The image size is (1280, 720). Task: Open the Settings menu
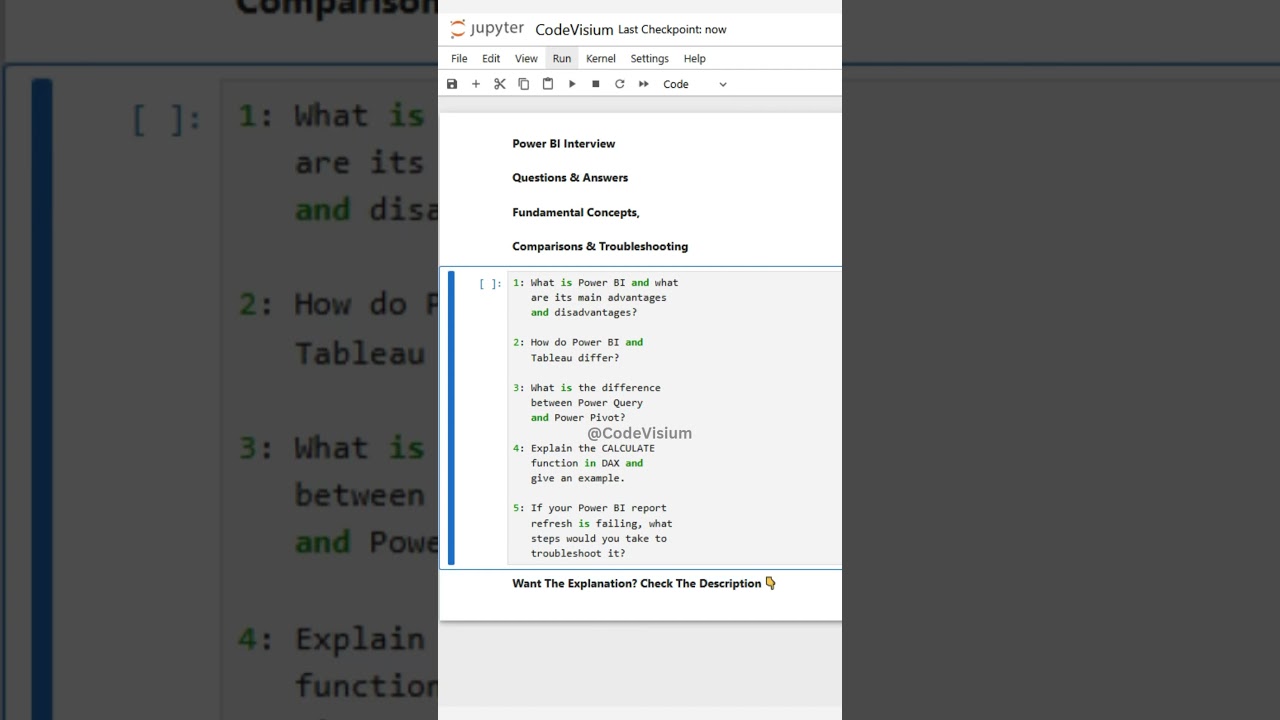(650, 59)
